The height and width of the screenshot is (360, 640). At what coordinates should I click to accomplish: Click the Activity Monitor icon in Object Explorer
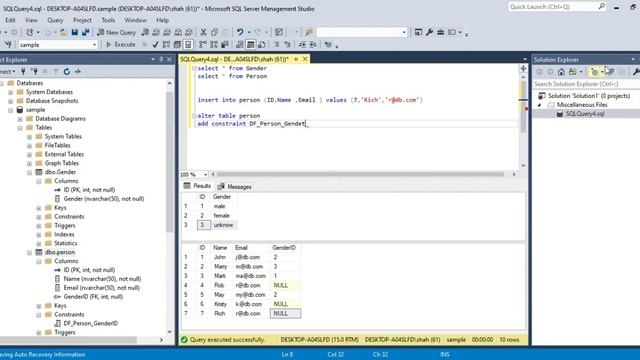(78, 71)
